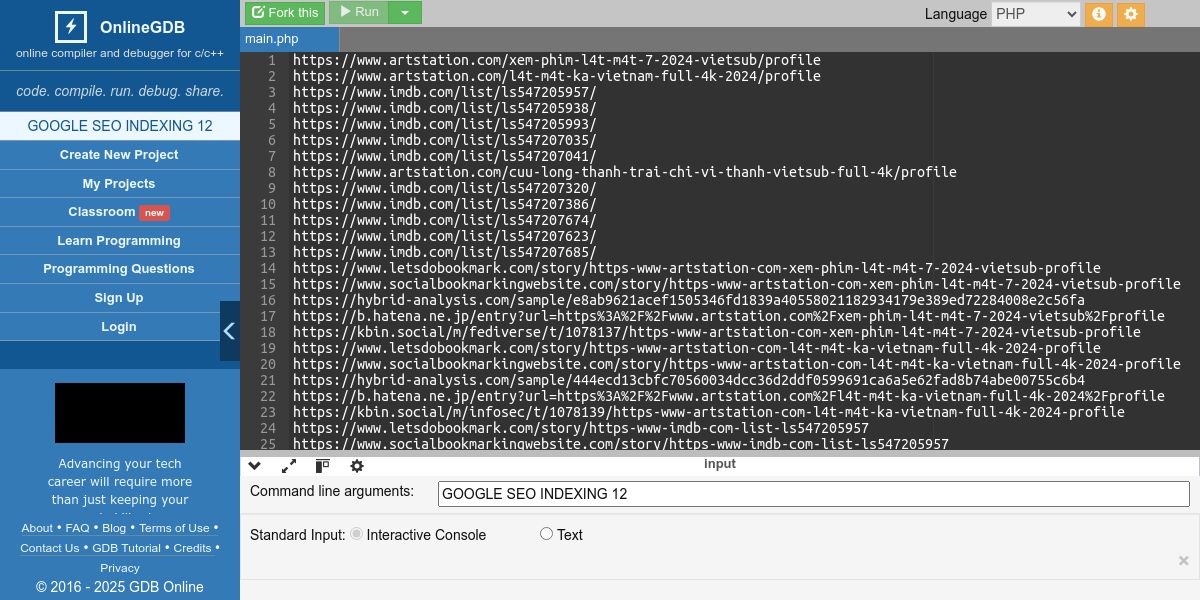Click Login in the sidebar

119,327
